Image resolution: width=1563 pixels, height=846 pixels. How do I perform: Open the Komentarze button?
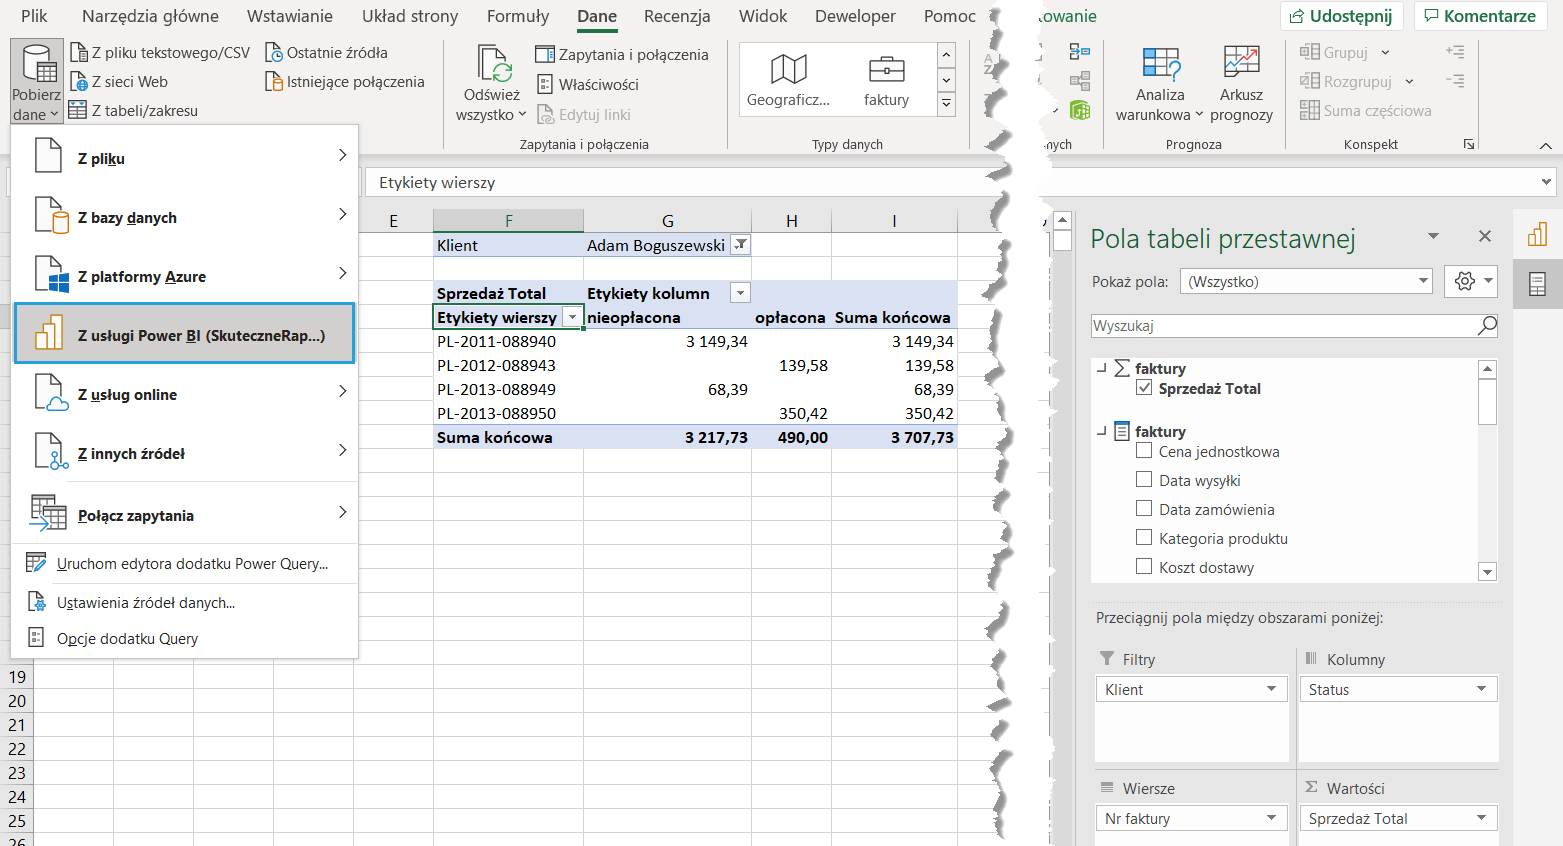pyautogui.click(x=1479, y=16)
